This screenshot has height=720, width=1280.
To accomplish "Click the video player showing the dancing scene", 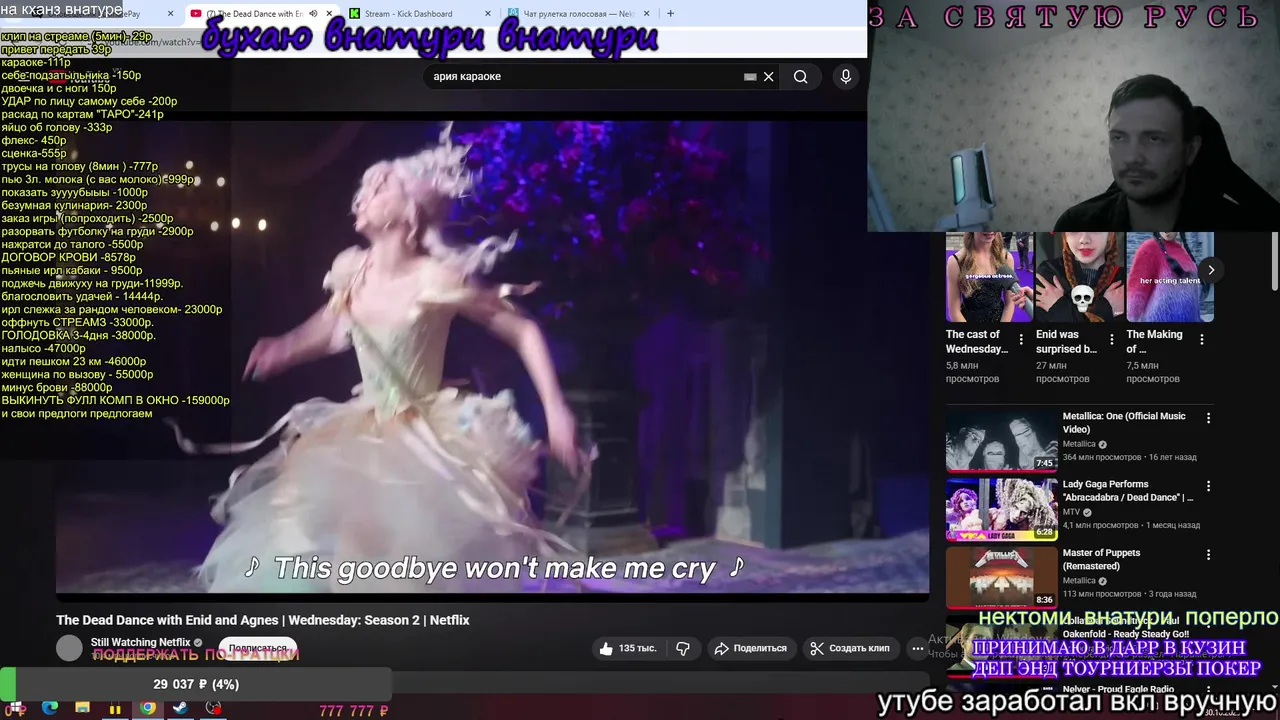I will tap(492, 357).
